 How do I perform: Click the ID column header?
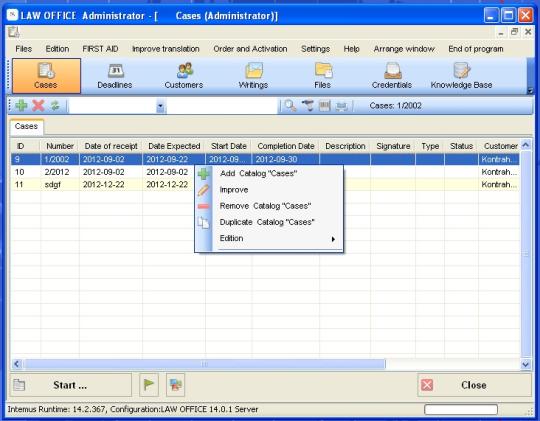[26, 146]
